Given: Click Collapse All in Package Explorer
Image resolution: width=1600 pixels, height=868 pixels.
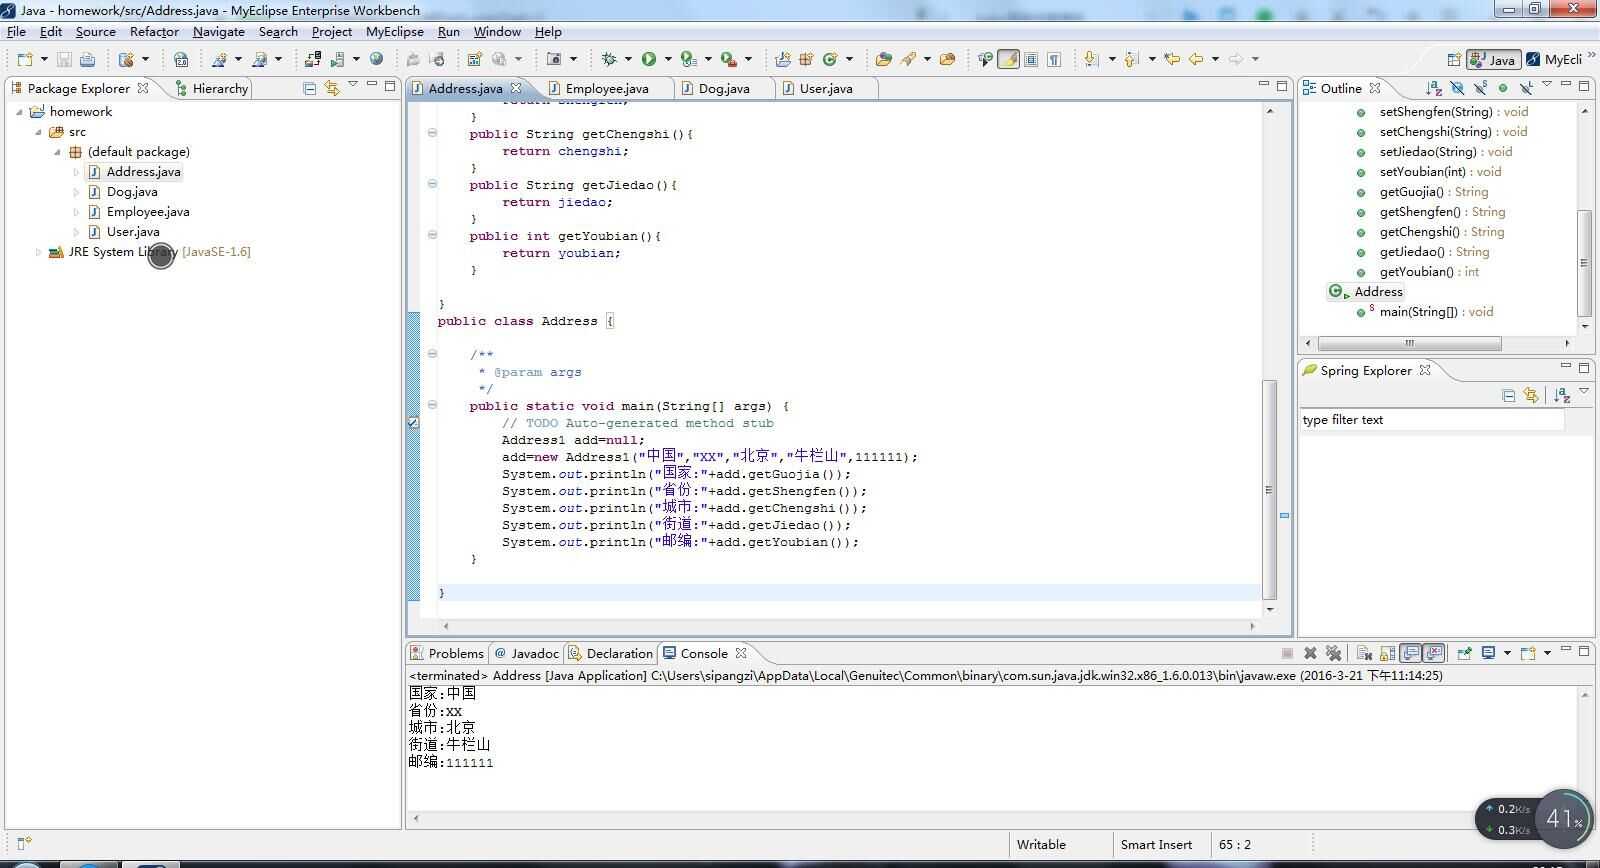Looking at the screenshot, I should click(x=309, y=88).
